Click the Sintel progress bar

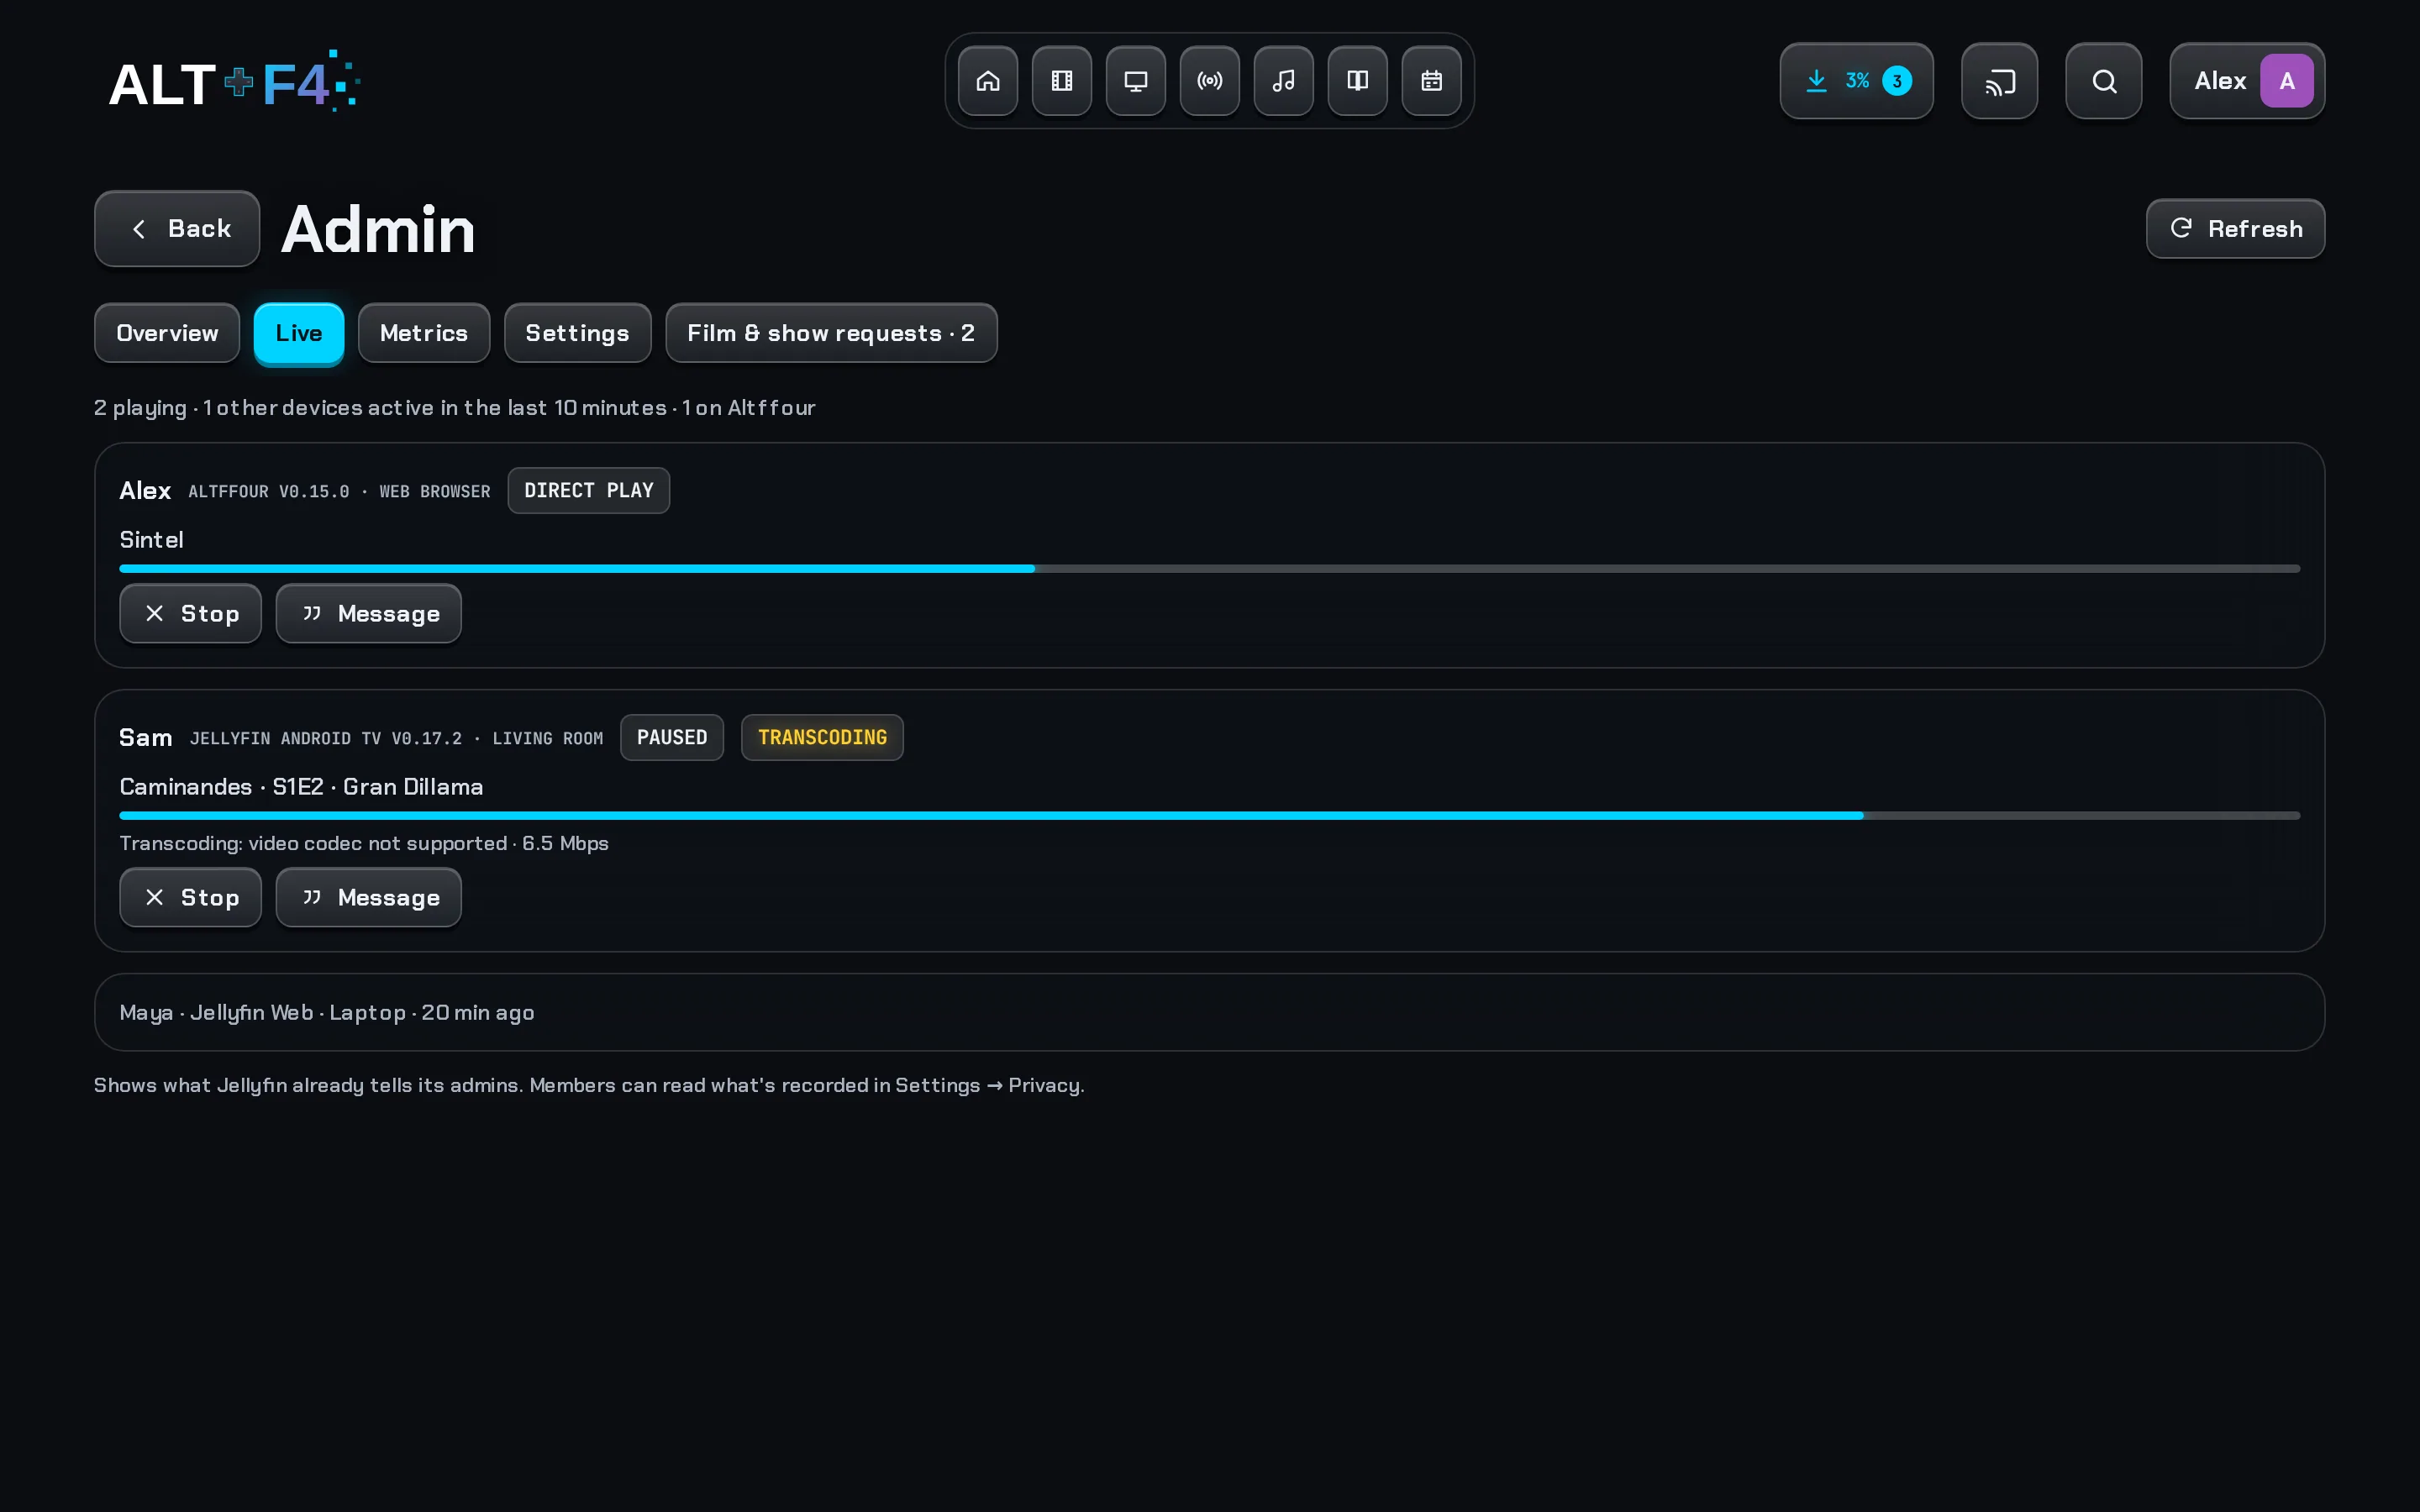1209,568
